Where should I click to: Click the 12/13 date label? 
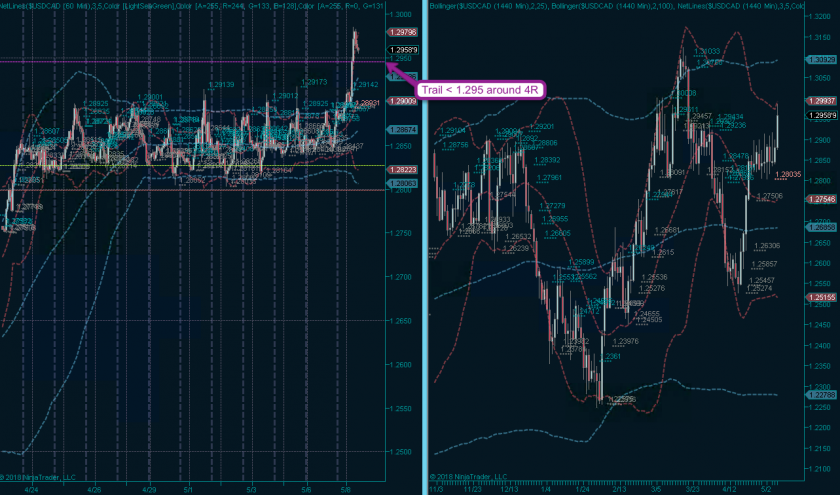(x=509, y=489)
